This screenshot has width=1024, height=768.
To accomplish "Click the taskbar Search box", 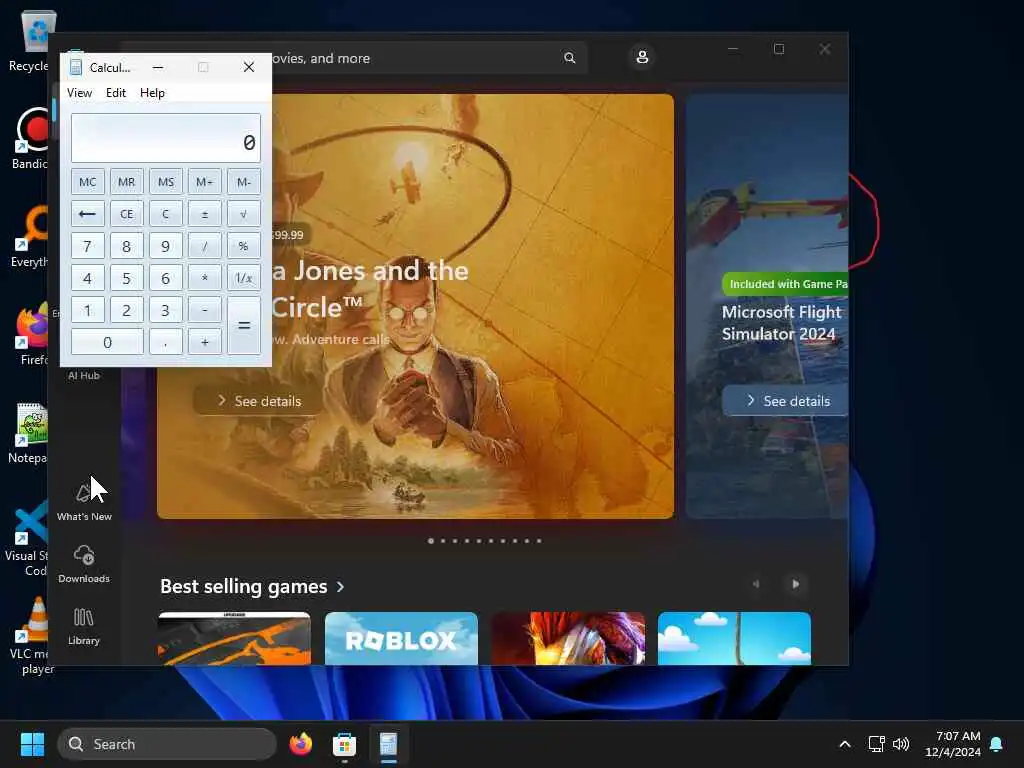I will (x=167, y=744).
